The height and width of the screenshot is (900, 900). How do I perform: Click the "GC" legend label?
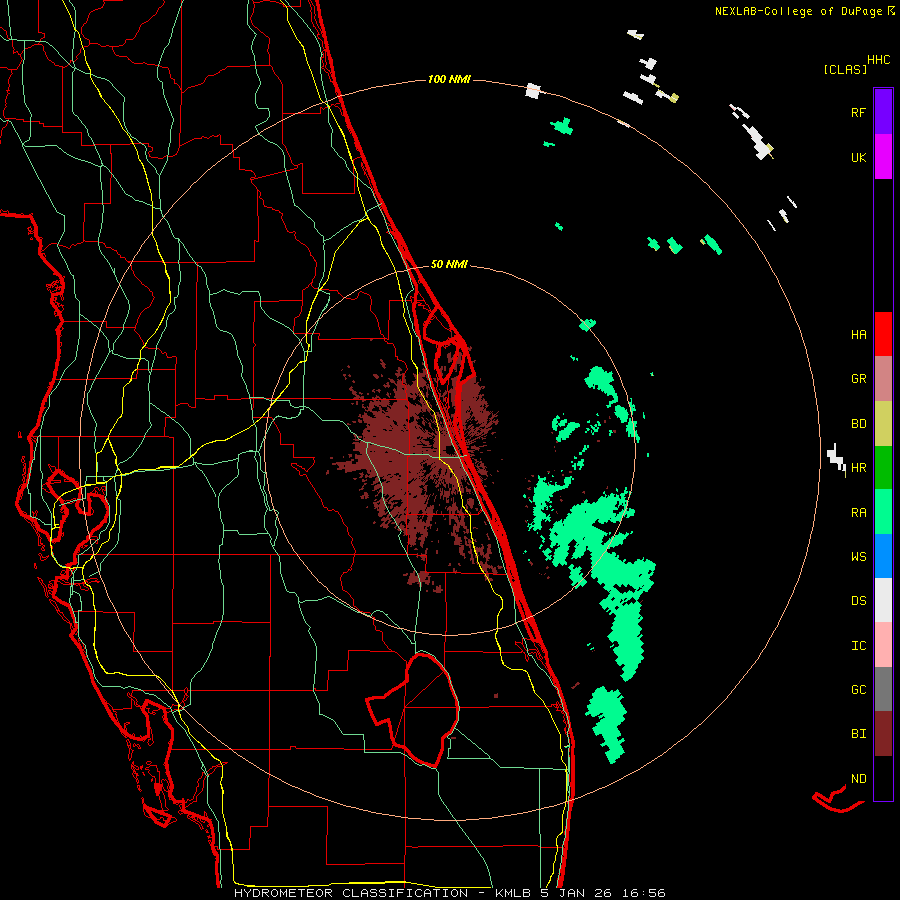(x=858, y=690)
